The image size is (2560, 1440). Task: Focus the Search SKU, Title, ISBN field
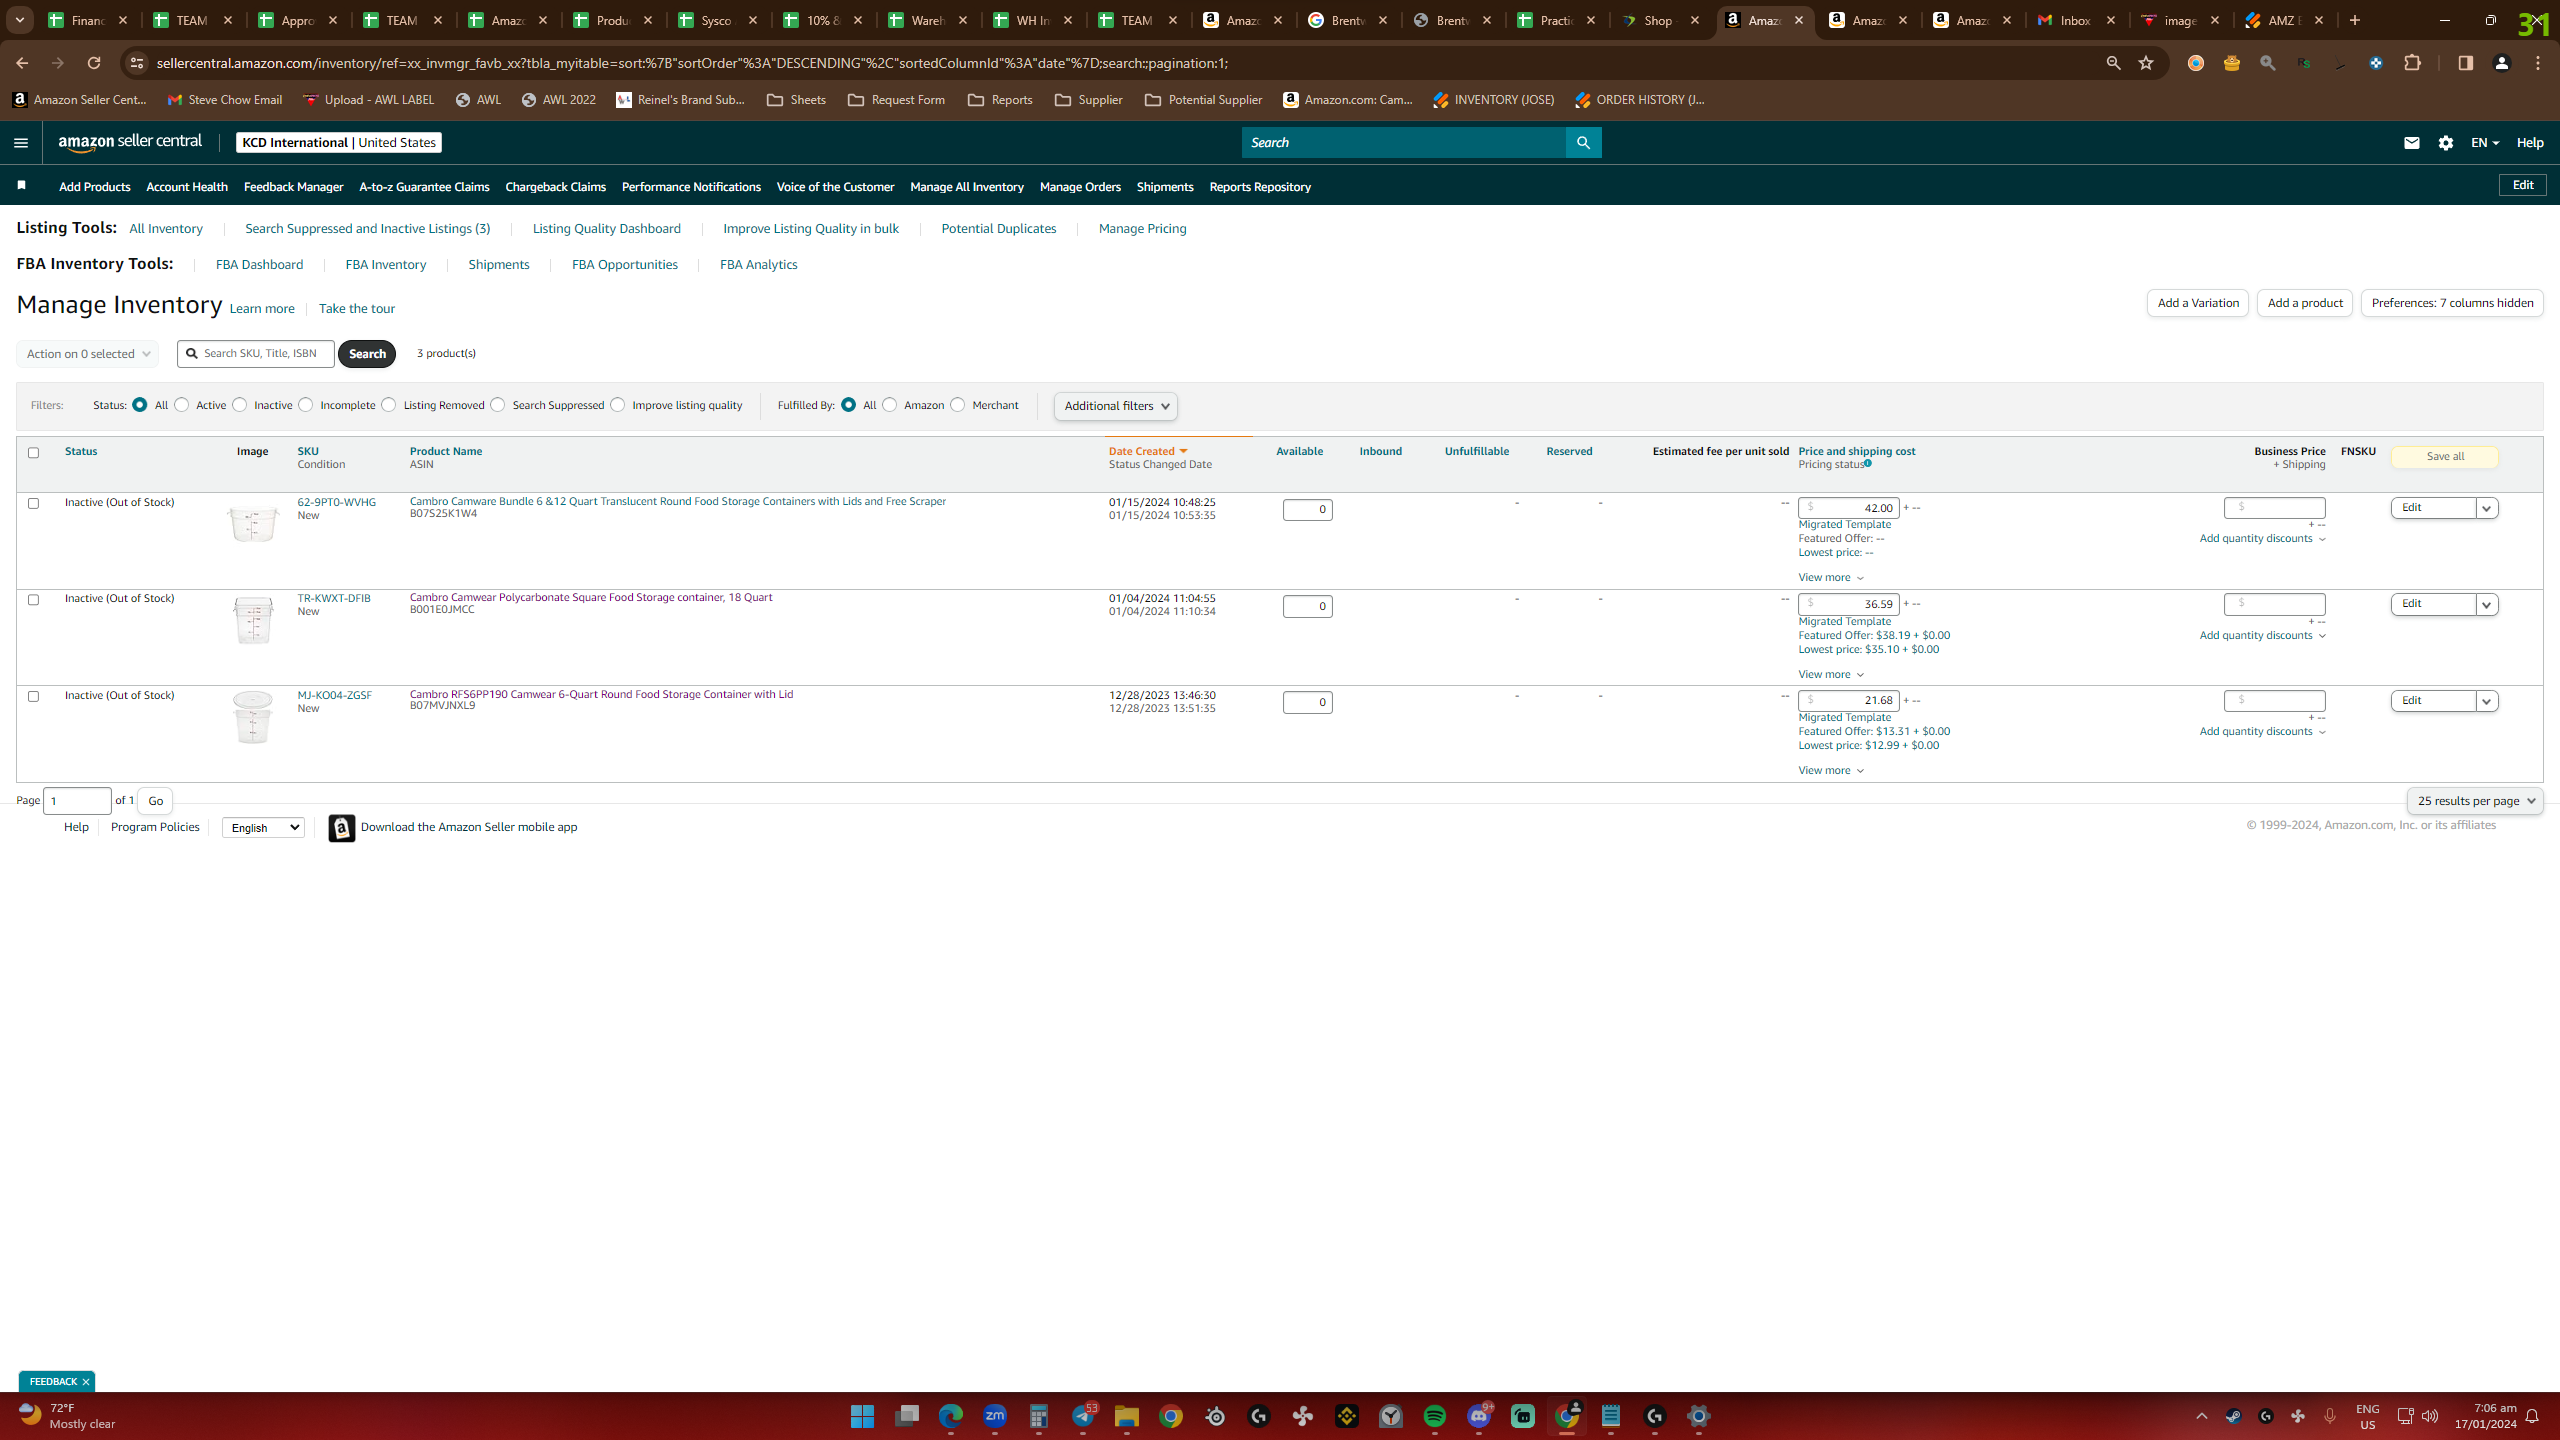click(256, 354)
